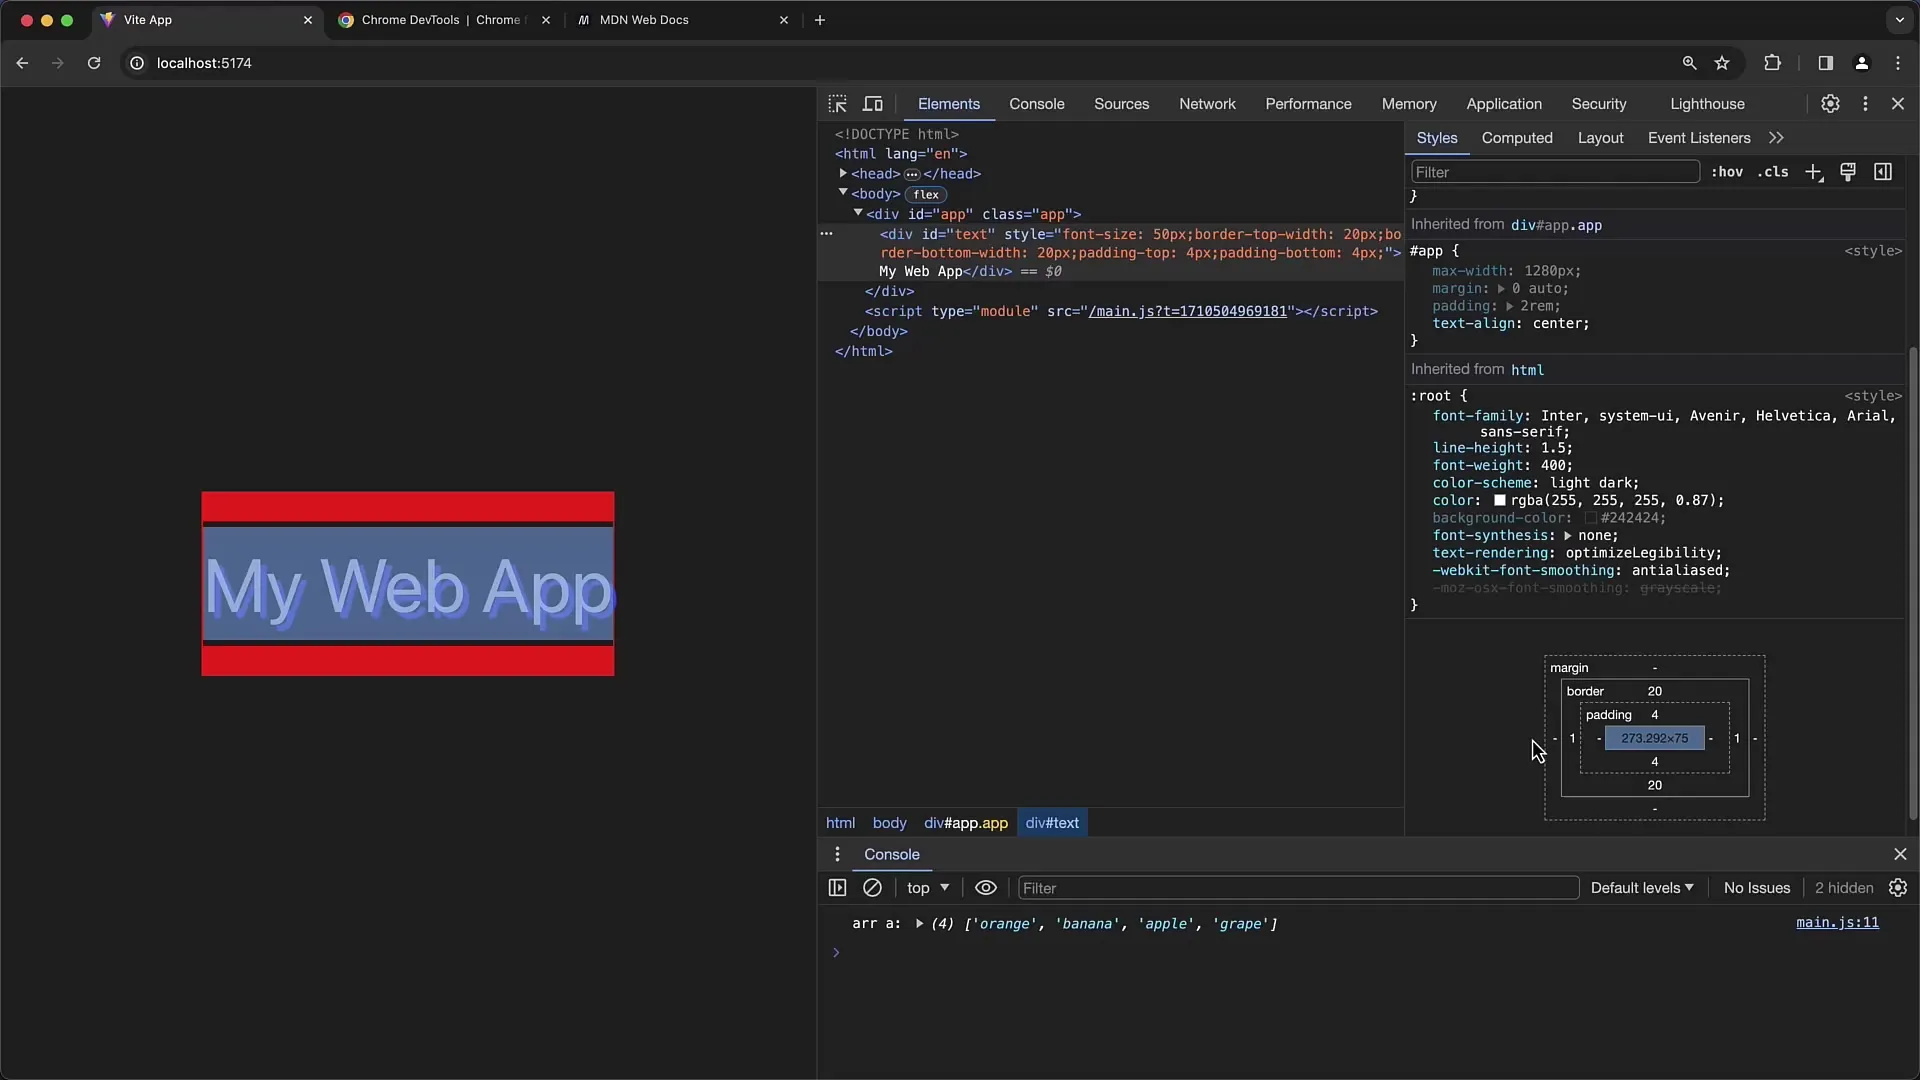Open the Application tab
1920x1080 pixels.
pos(1504,104)
